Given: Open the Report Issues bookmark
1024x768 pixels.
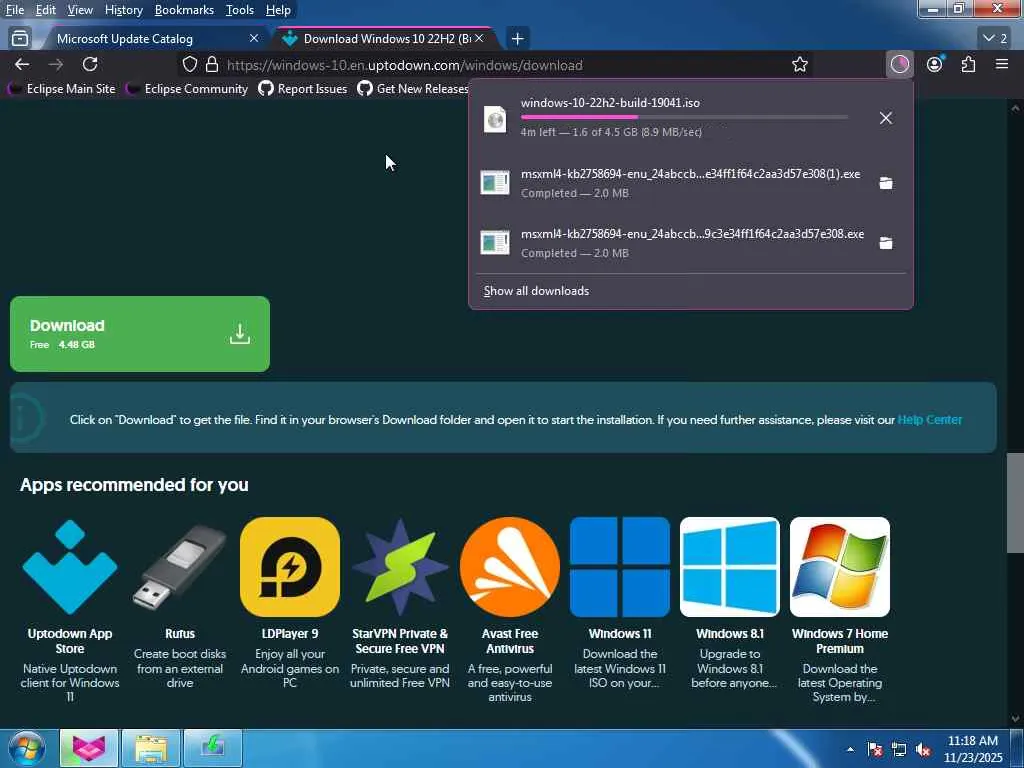Looking at the screenshot, I should (x=303, y=88).
